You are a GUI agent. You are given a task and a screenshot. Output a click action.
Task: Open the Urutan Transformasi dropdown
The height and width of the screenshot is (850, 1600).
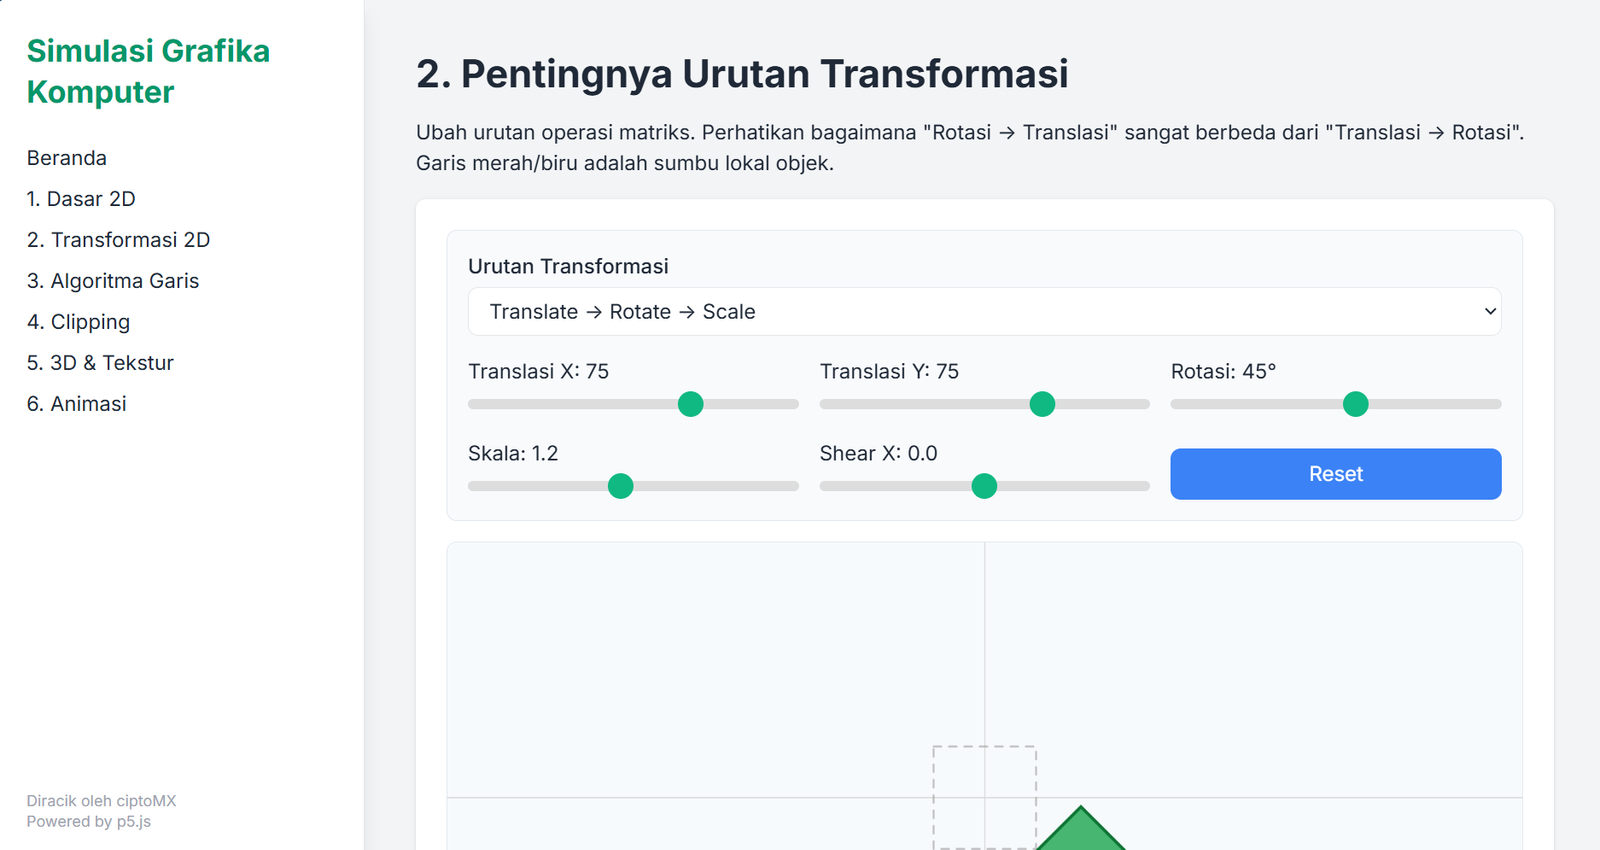click(x=984, y=312)
